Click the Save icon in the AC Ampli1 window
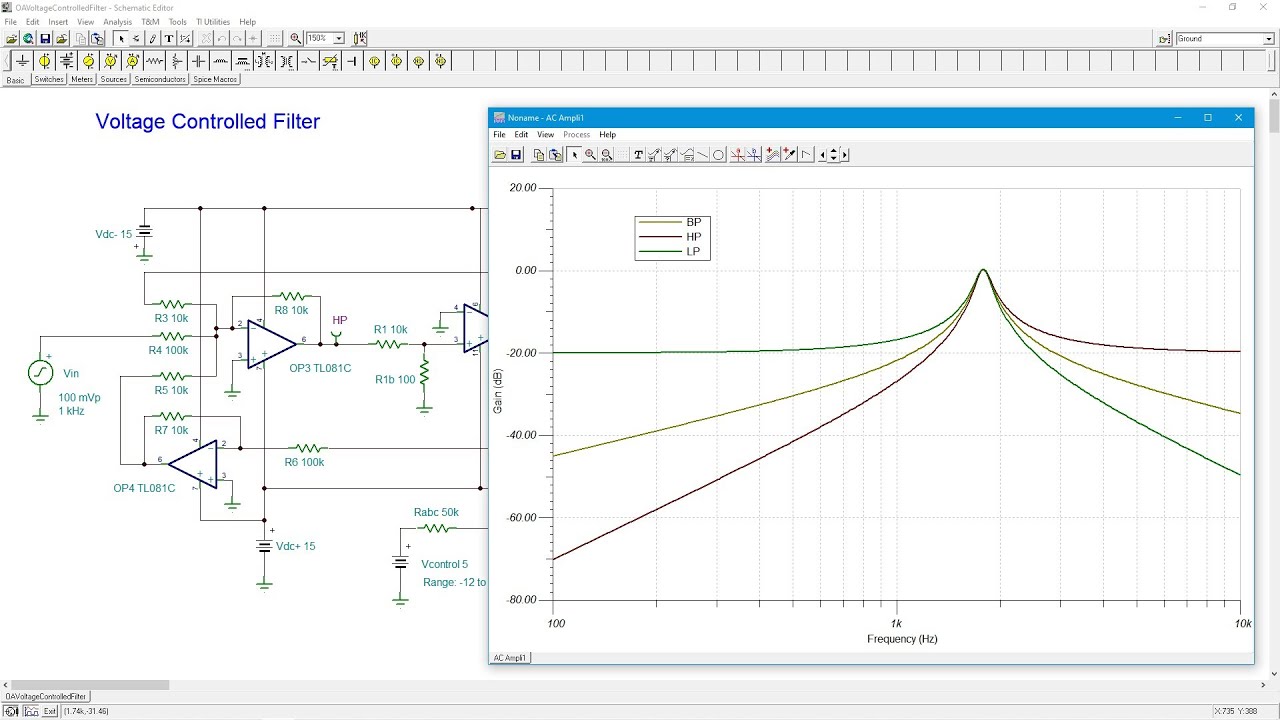 coord(516,155)
